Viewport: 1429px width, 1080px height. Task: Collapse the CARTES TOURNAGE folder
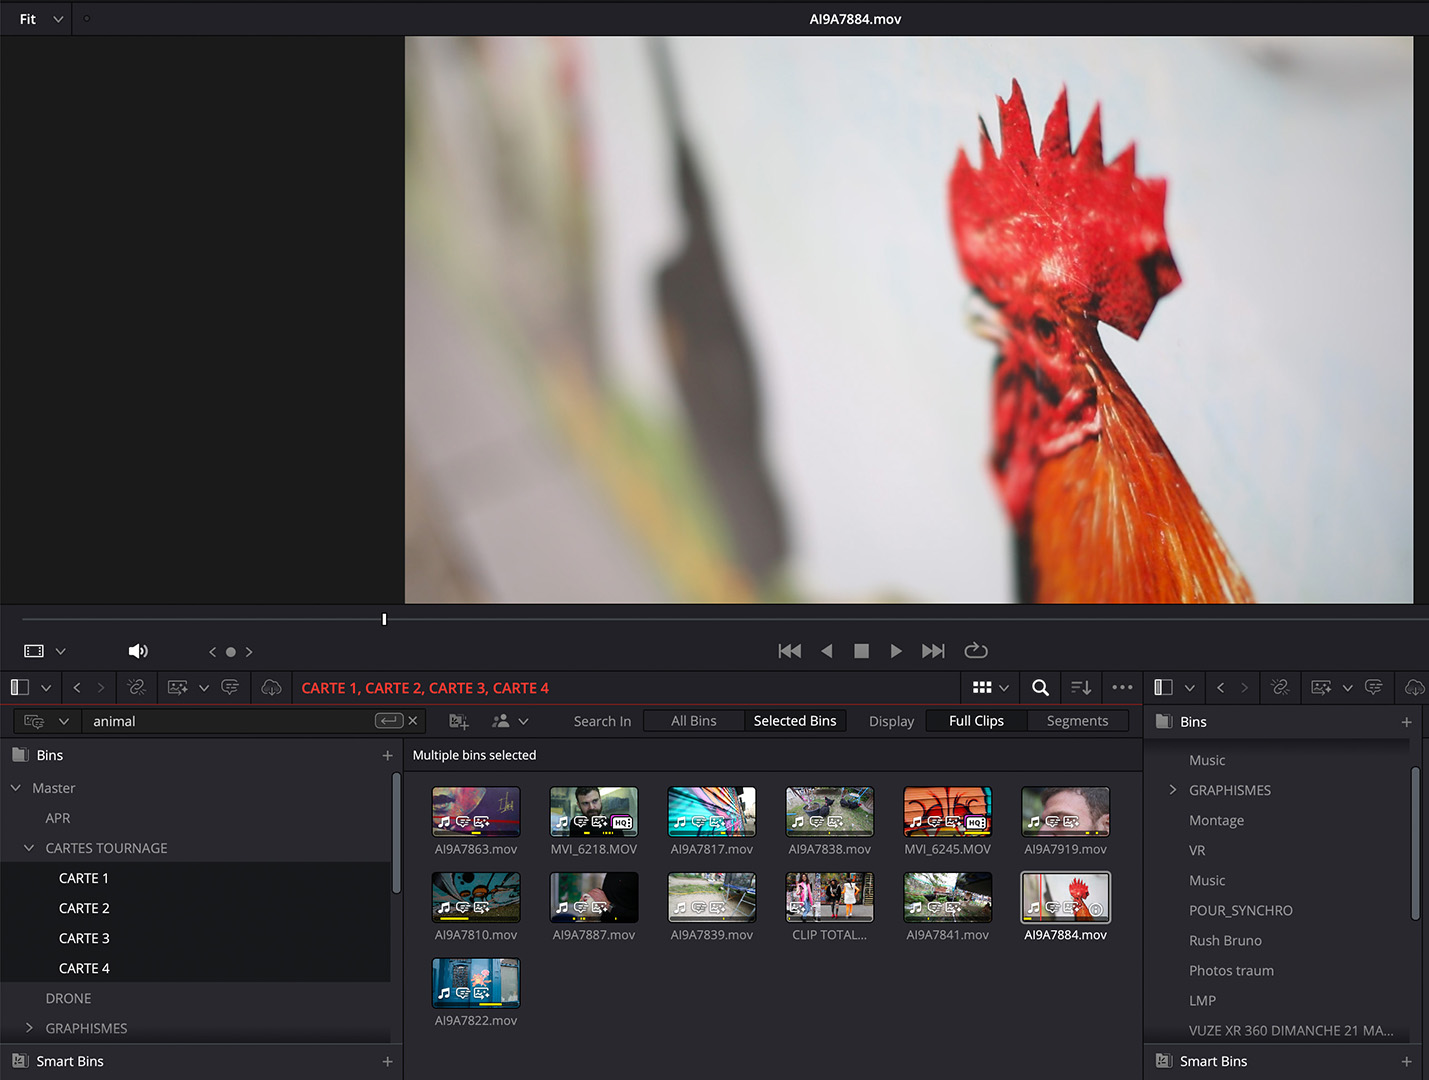[x=29, y=848]
